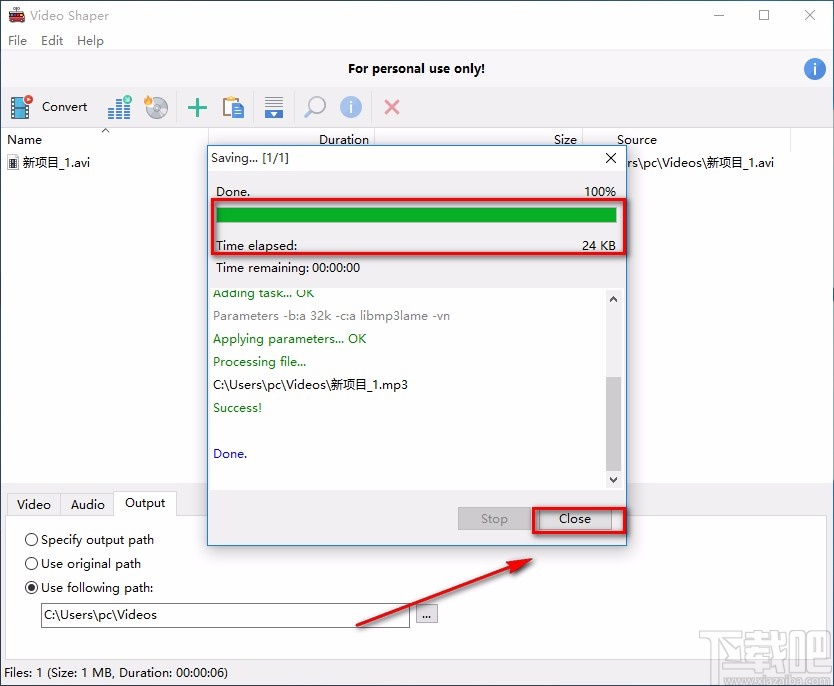The width and height of the screenshot is (834, 686).
Task: Click the 100% progress label
Action: [599, 191]
